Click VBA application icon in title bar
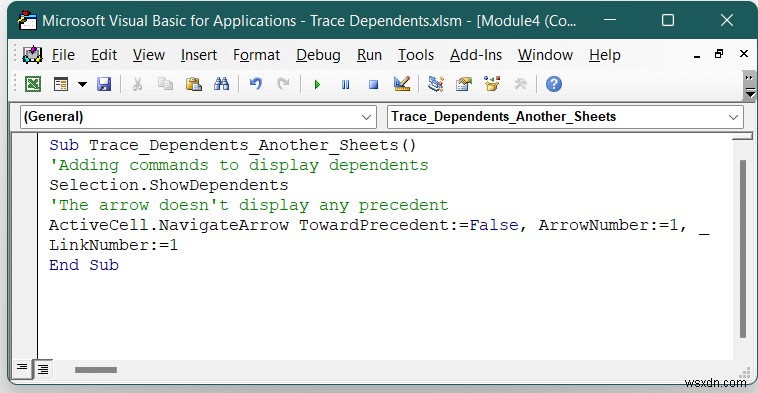758x393 pixels. coord(27,20)
